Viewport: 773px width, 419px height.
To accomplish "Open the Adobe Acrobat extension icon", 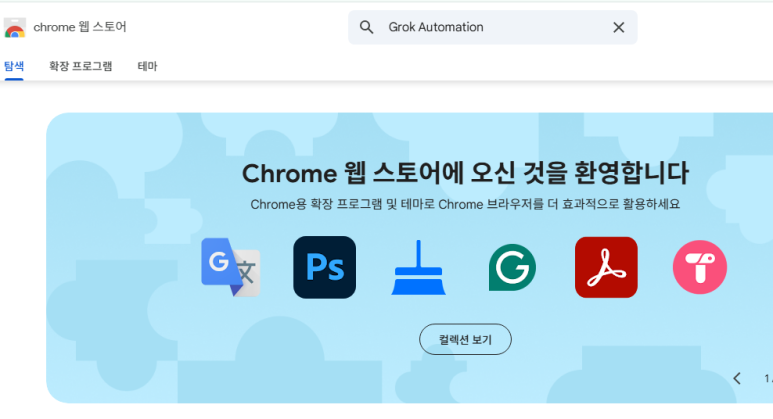I will click(x=606, y=267).
